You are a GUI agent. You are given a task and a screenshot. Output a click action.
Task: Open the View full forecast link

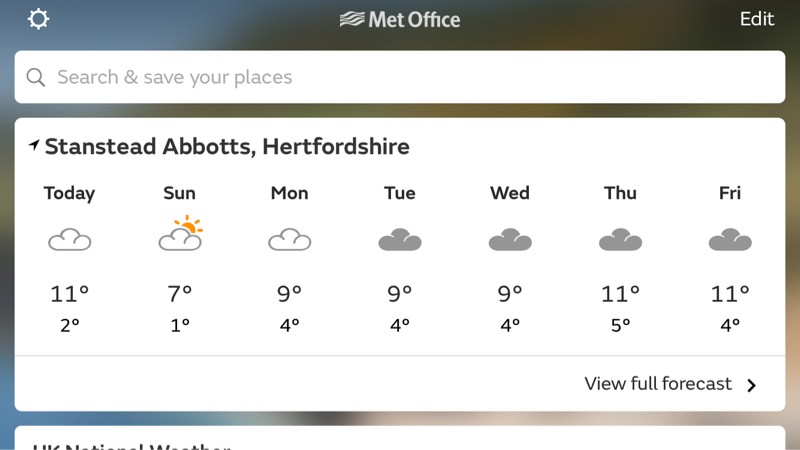tap(658, 384)
